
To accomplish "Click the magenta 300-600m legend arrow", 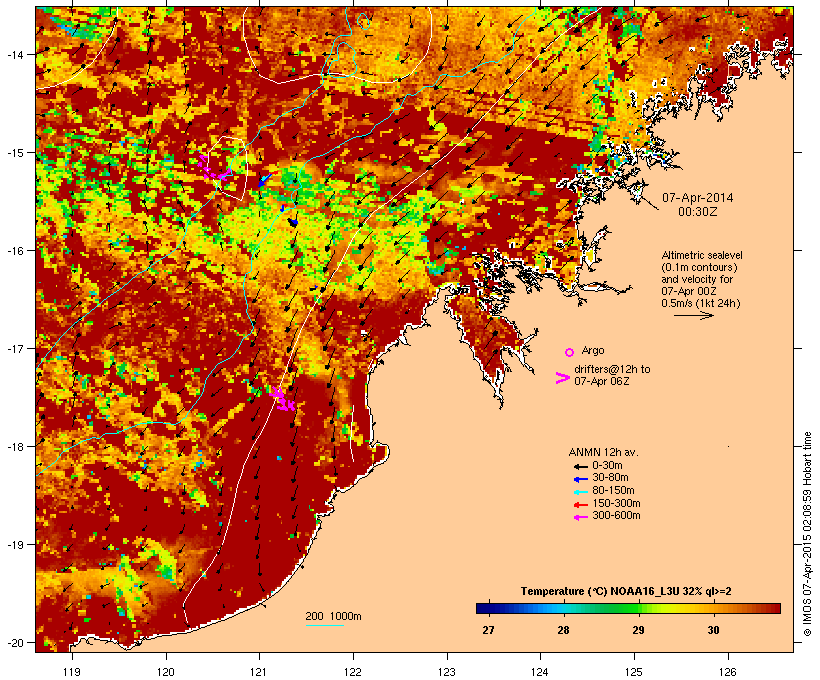I will 580,517.
